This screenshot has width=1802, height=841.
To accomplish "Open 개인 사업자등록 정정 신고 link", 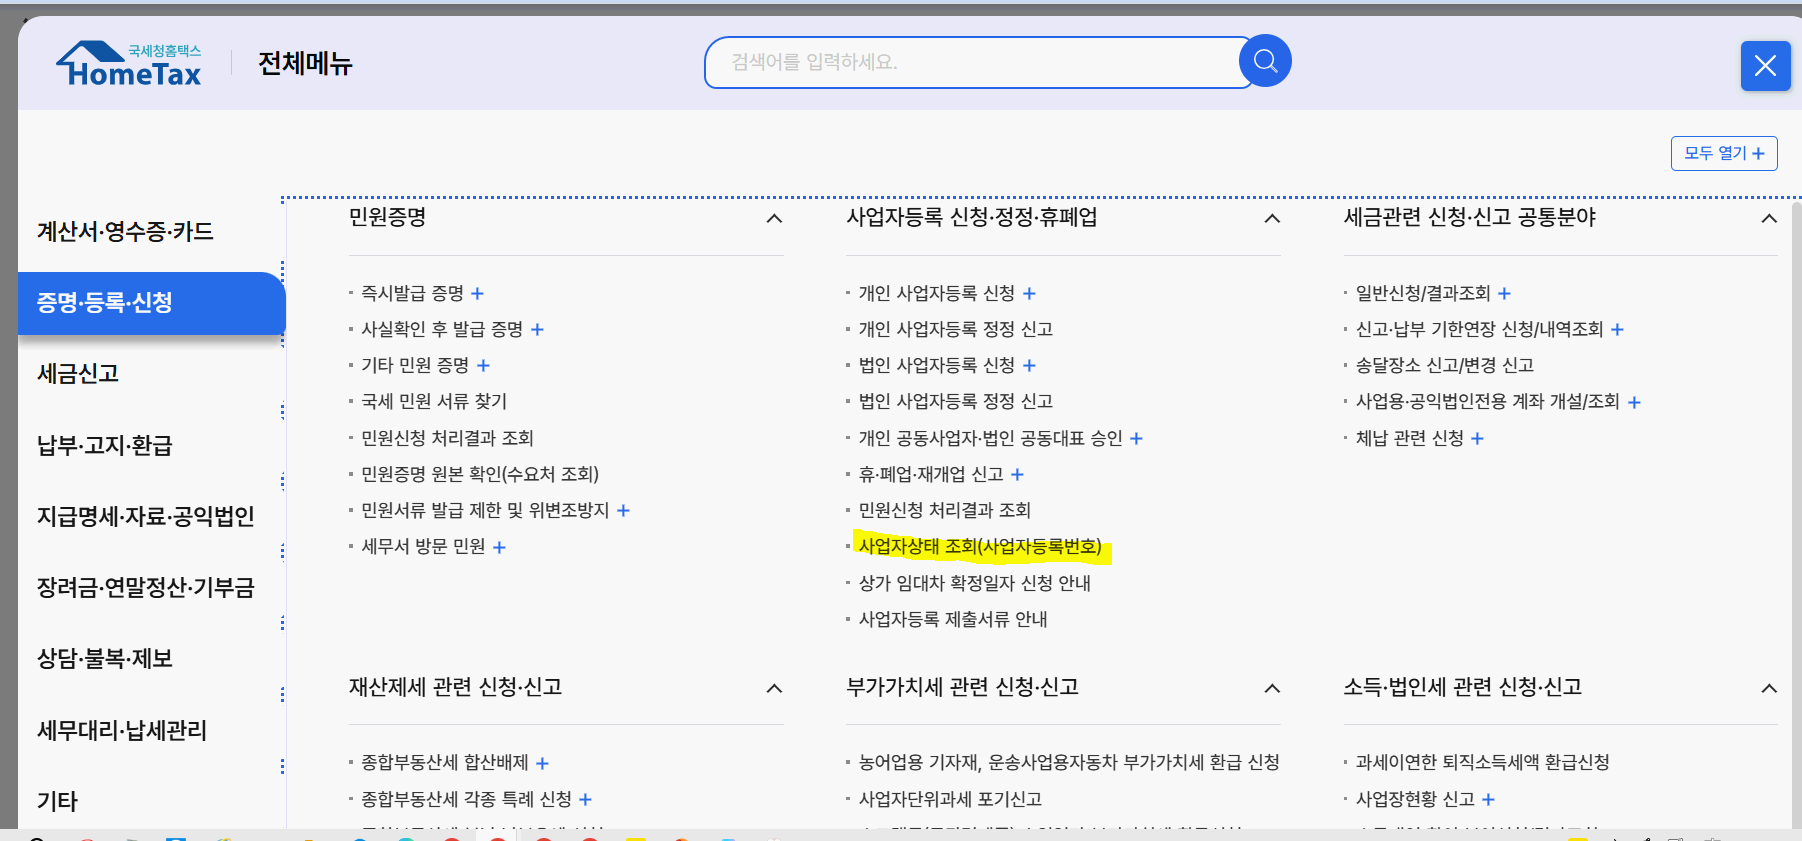I will (x=955, y=329).
